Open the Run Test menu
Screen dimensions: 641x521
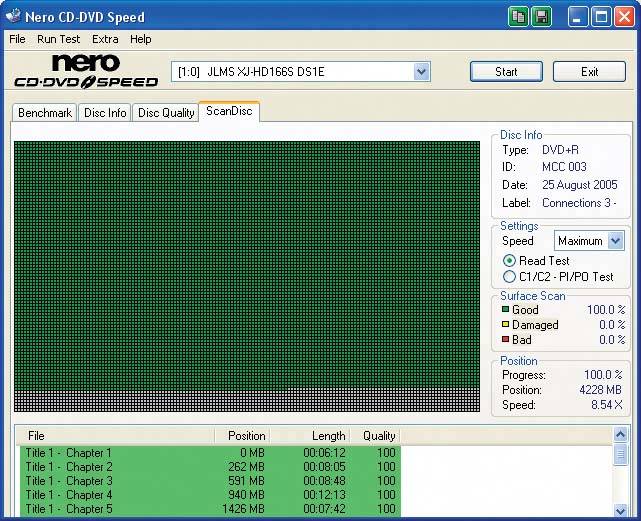pyautogui.click(x=58, y=39)
